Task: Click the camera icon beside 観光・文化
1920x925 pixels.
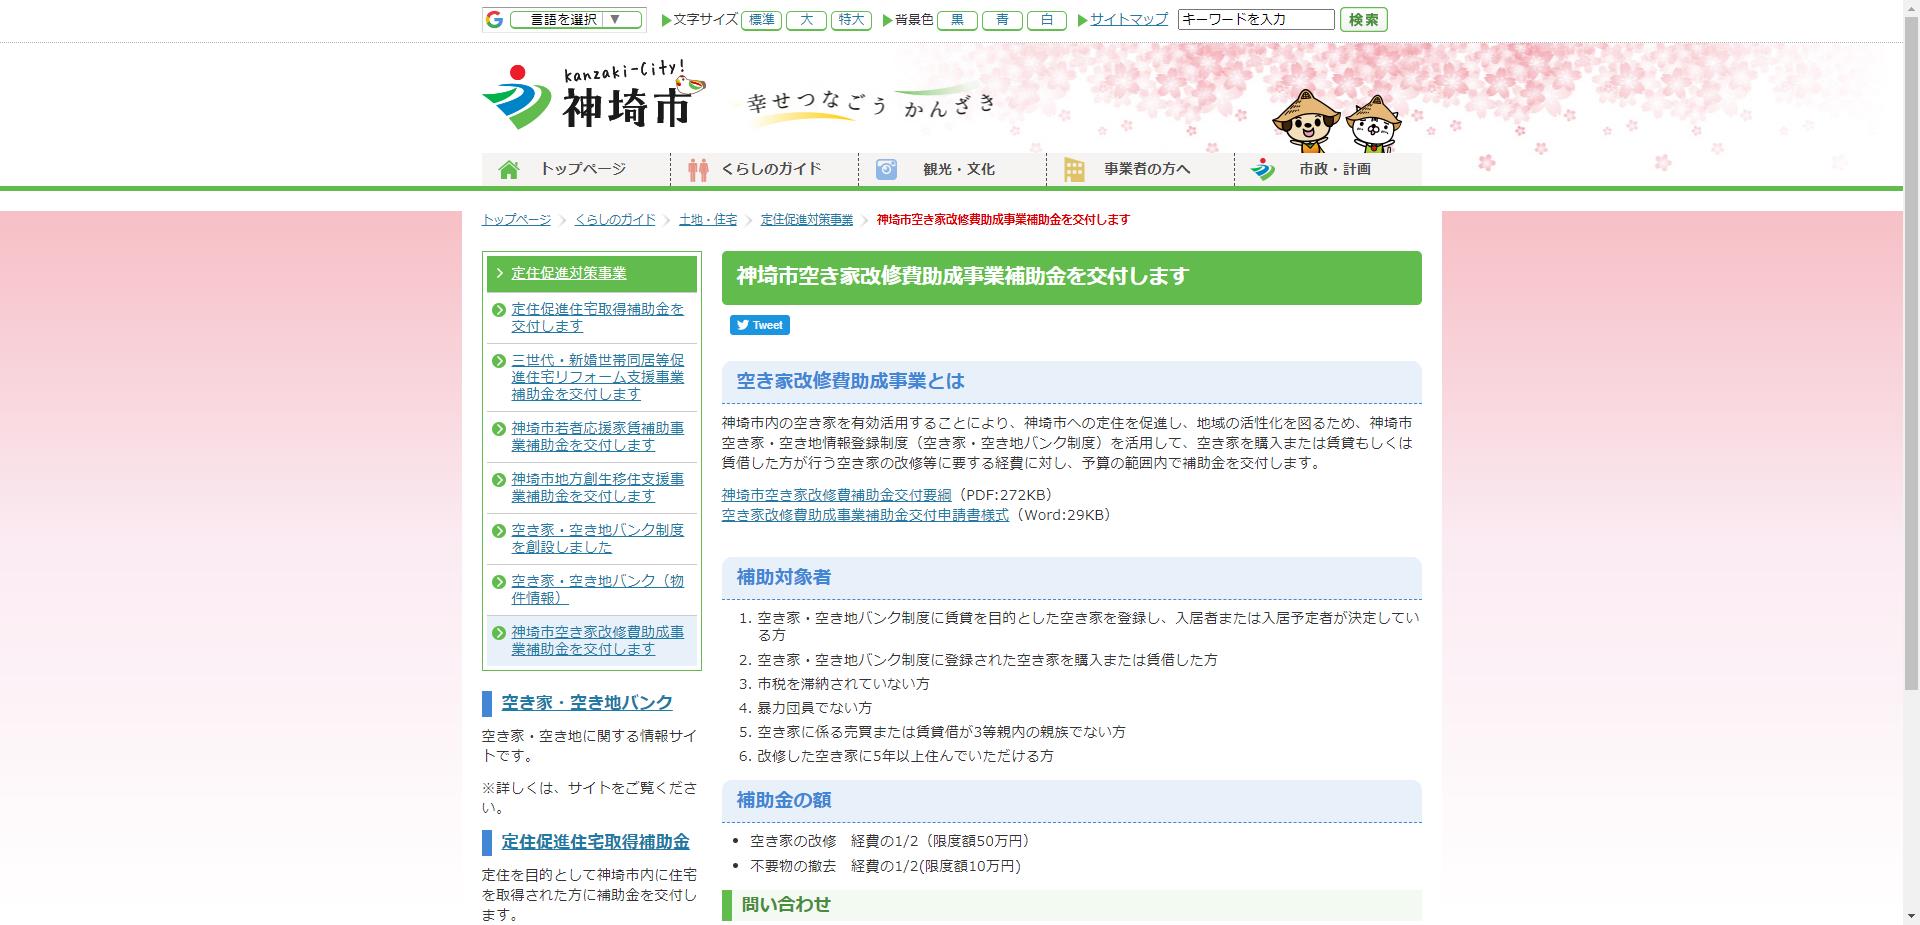Action: 886,169
